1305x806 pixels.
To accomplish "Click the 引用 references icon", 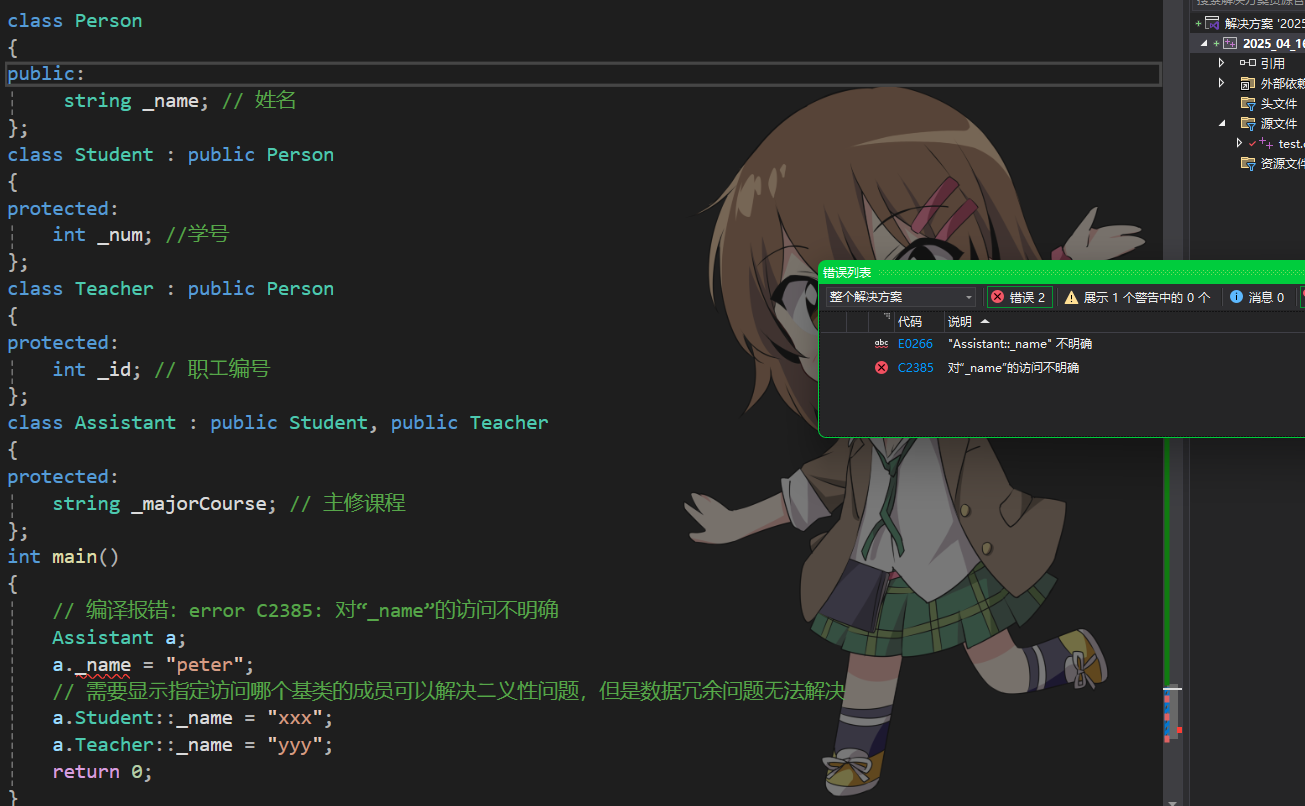I will click(1247, 63).
